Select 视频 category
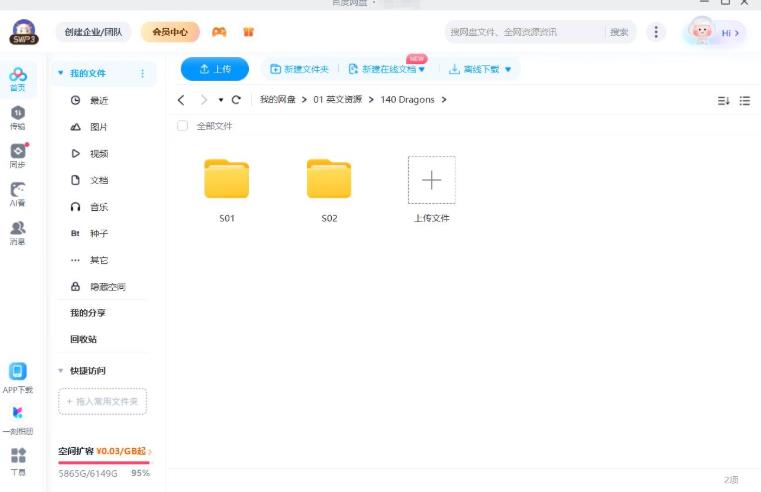 (99, 154)
